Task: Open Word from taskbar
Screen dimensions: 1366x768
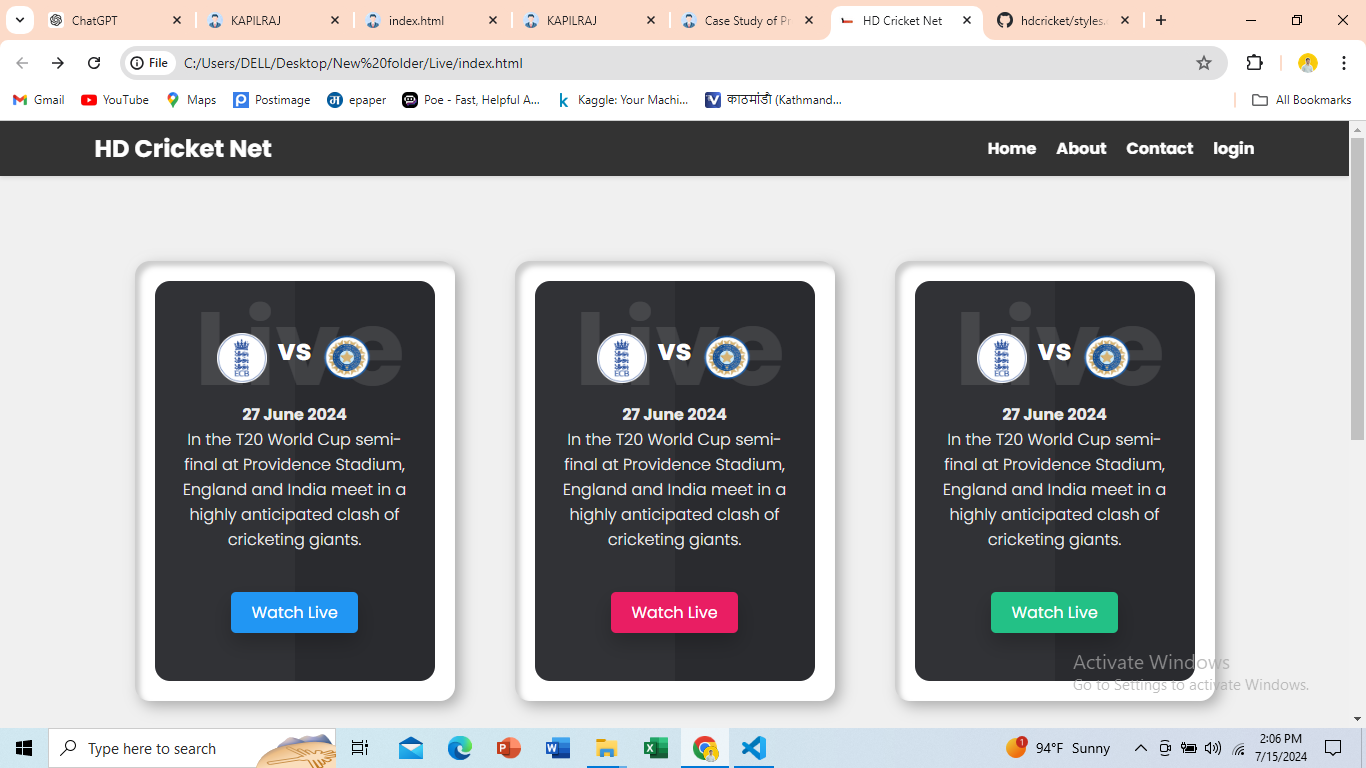Action: pyautogui.click(x=557, y=748)
